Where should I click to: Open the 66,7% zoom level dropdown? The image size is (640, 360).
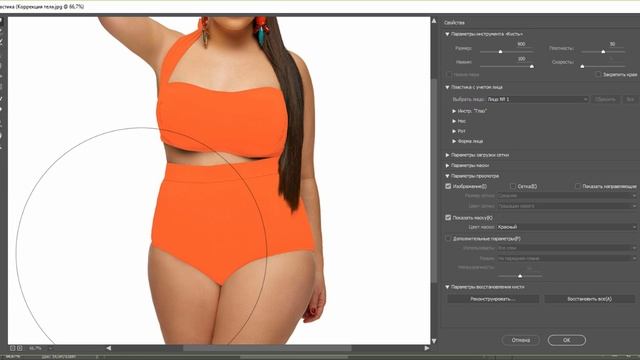[50, 348]
